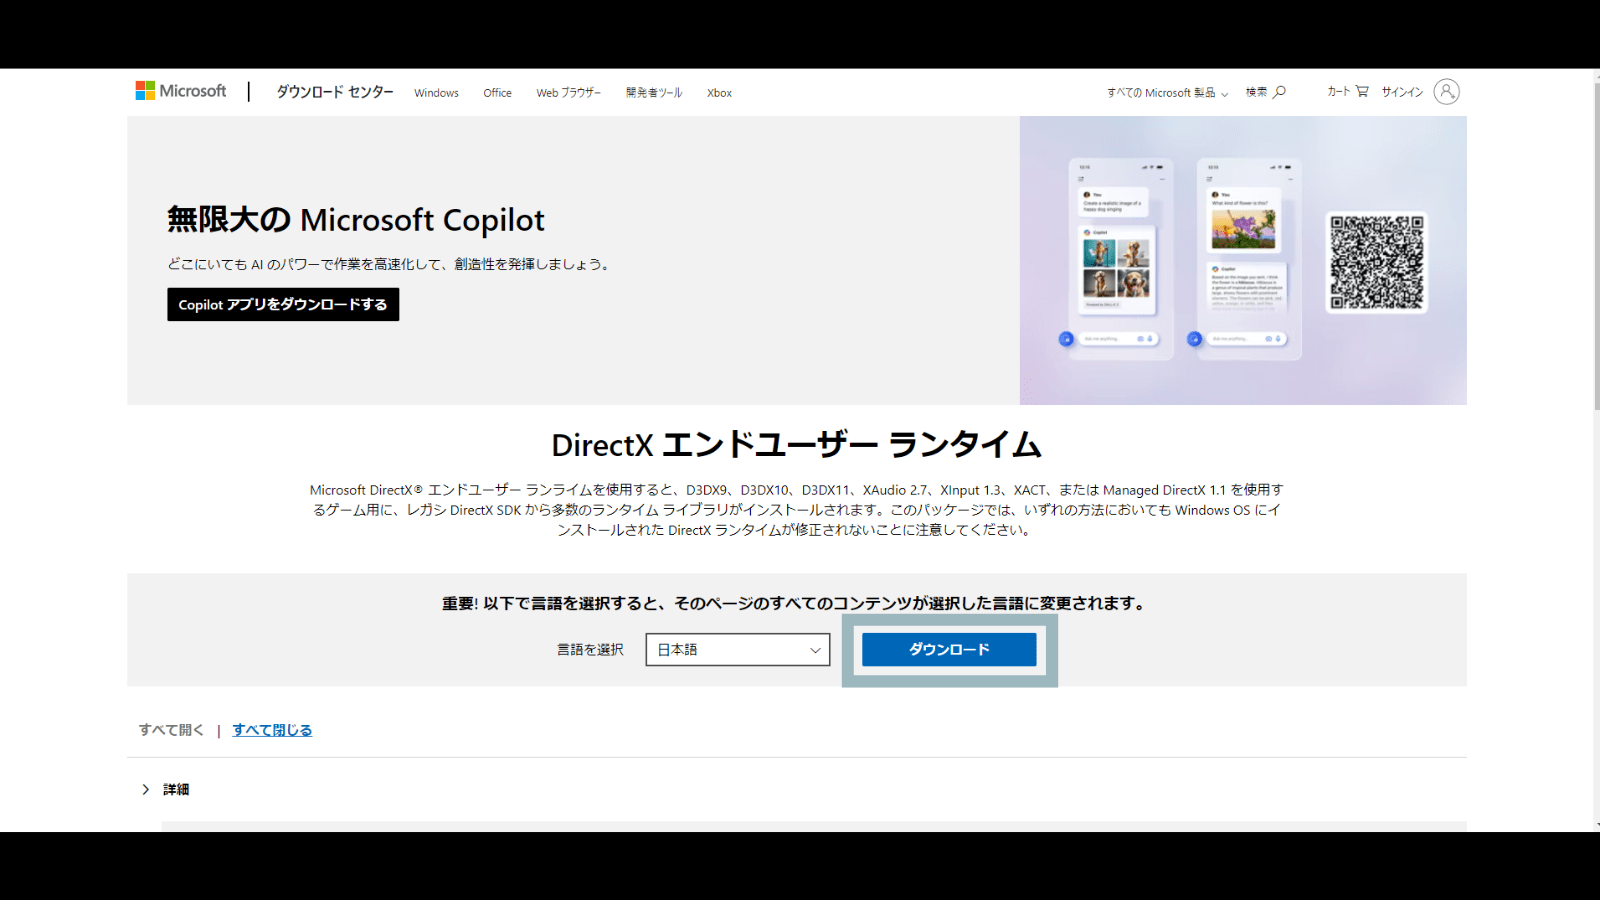
Task: Open the Office menu item
Action: click(497, 92)
